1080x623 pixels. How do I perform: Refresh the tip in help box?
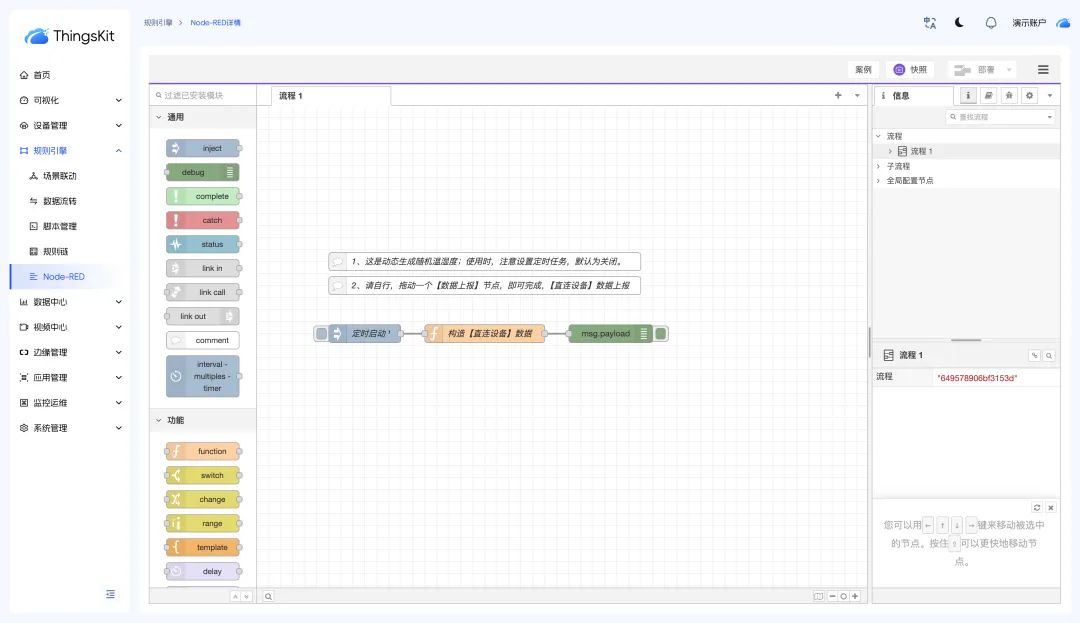point(1037,507)
